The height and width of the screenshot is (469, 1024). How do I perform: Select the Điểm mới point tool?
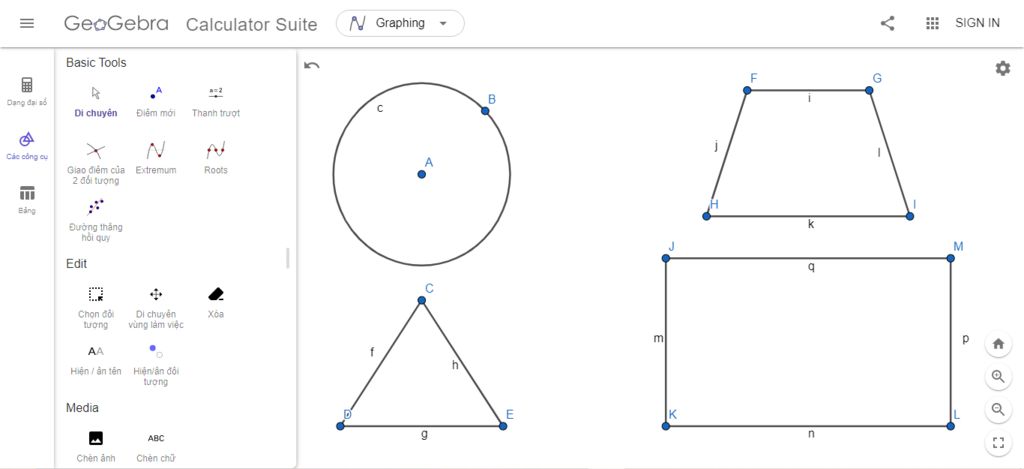[155, 99]
